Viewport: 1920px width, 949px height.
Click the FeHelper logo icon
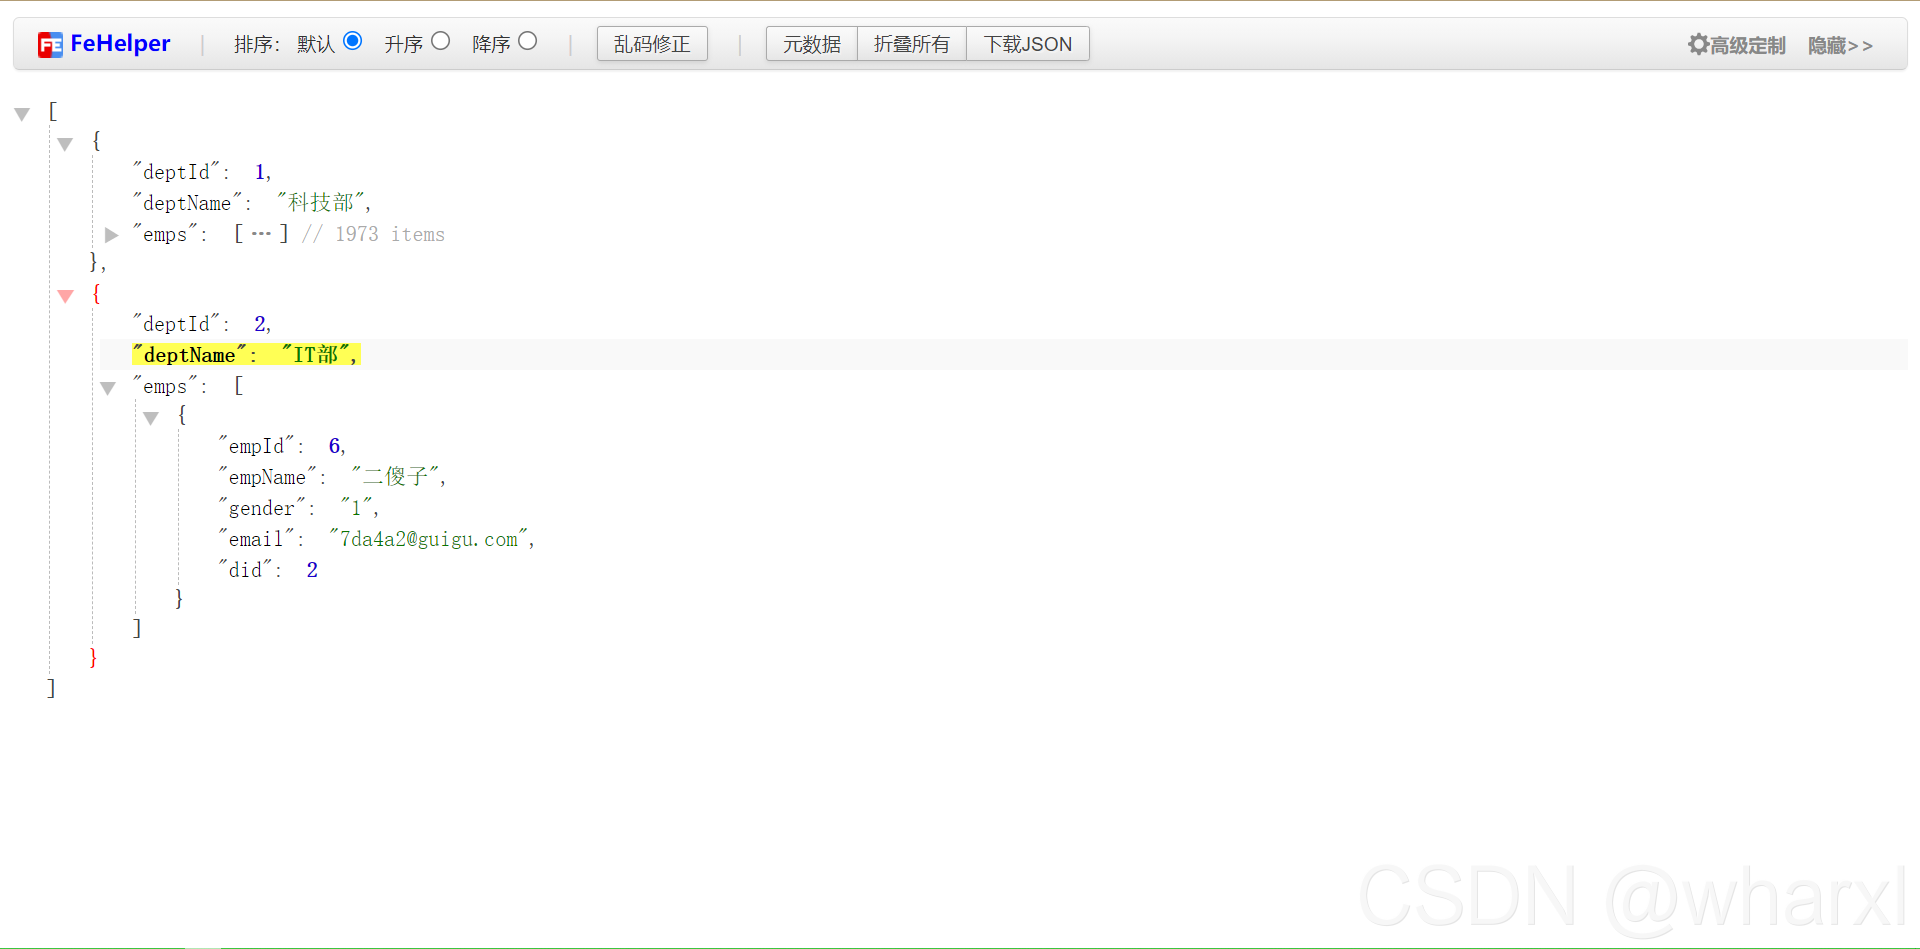(x=50, y=43)
